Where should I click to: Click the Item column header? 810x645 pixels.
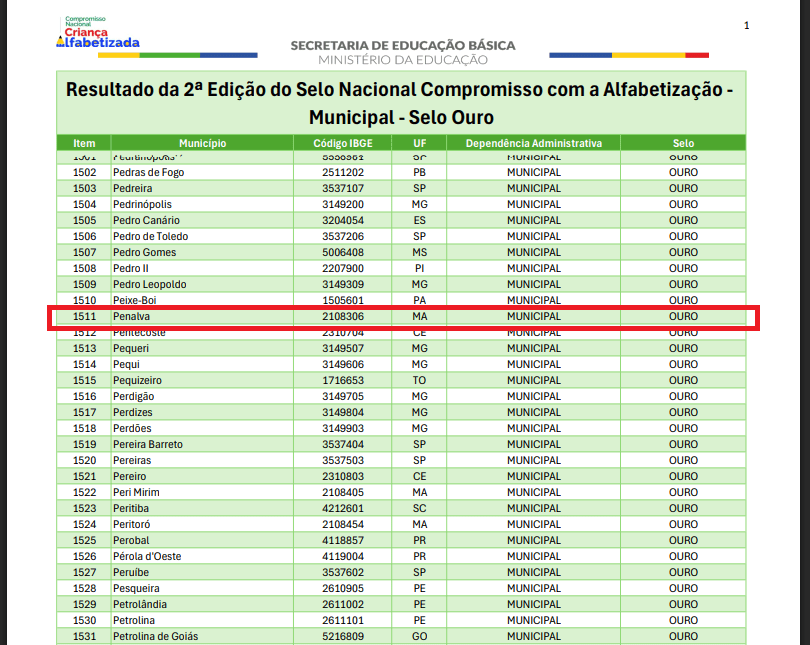coord(85,143)
